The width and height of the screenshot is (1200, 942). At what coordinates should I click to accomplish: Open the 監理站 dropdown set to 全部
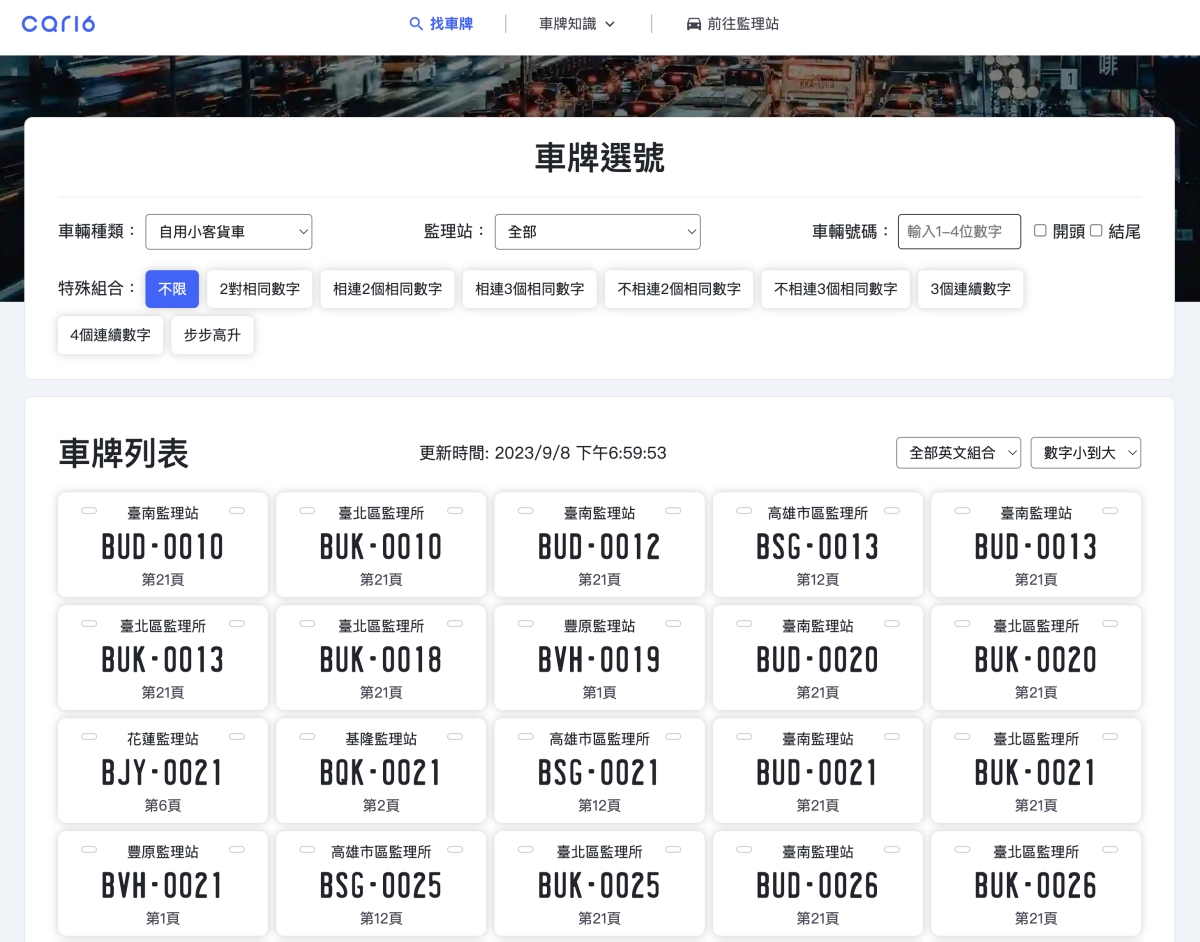597,232
